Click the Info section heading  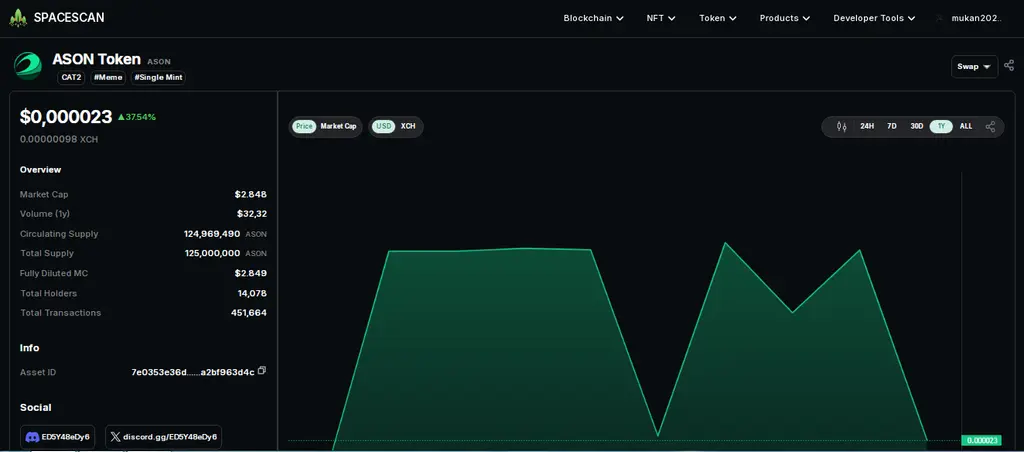[x=29, y=347]
